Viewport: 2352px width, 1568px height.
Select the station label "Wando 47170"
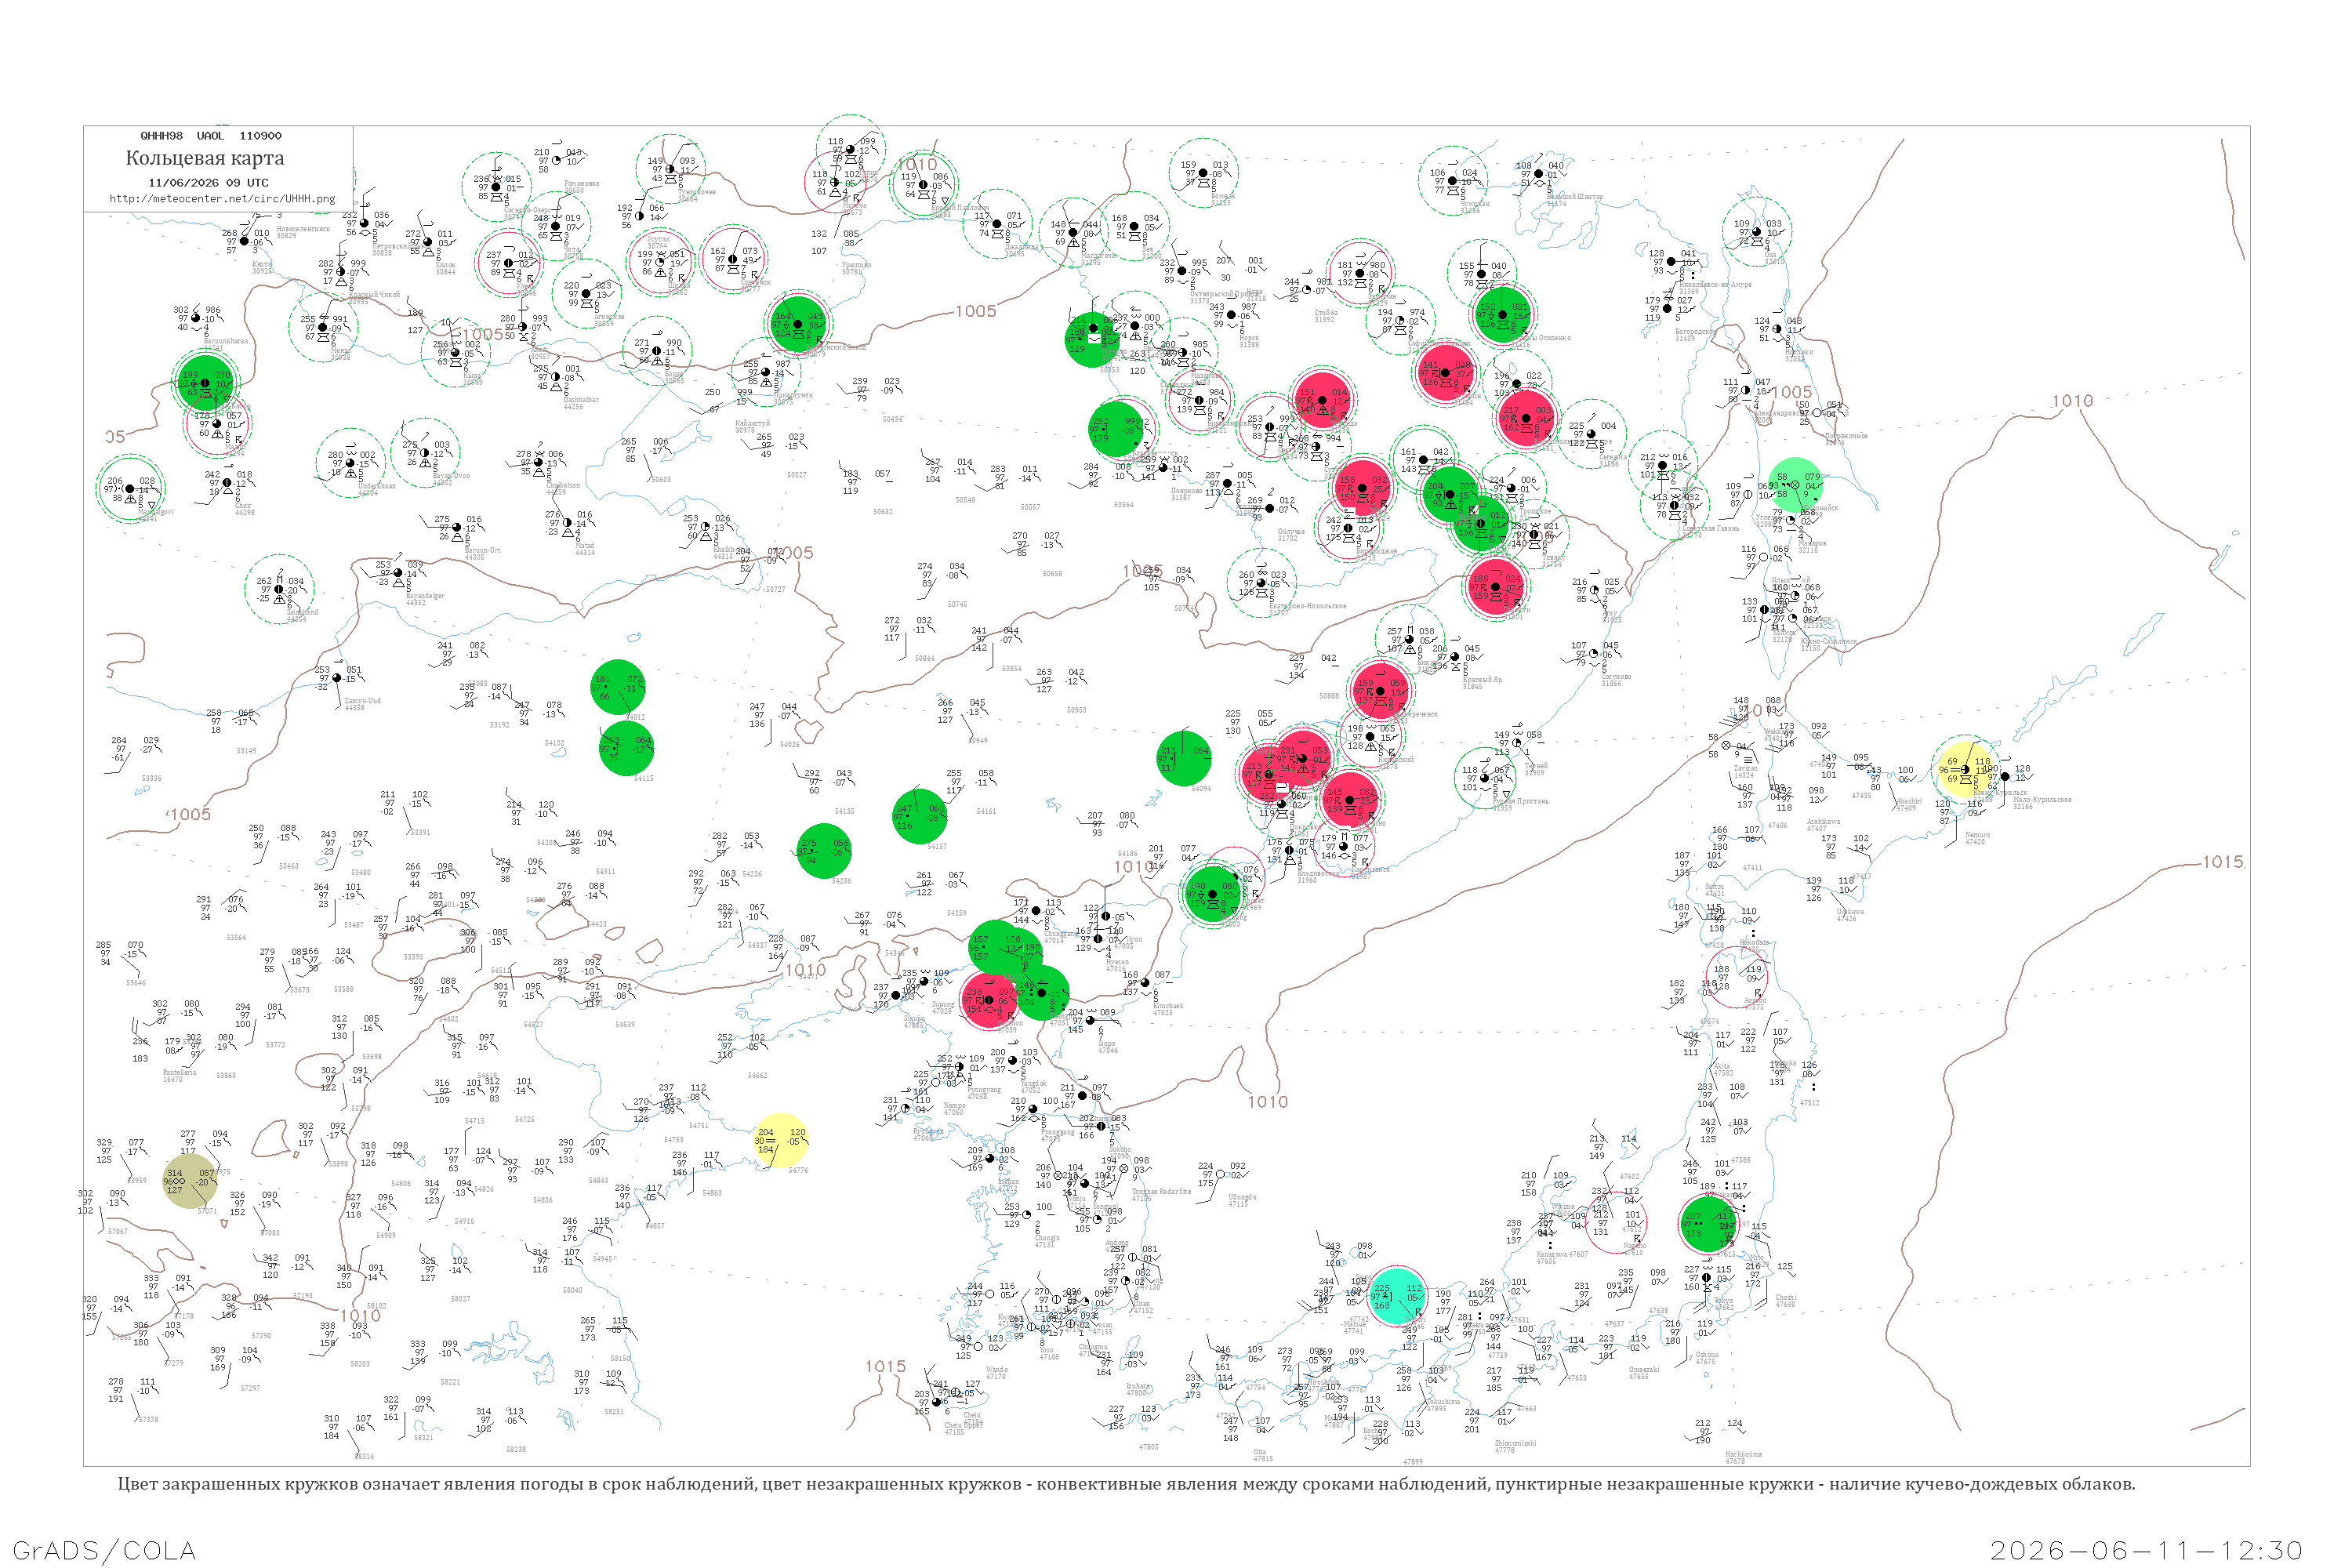(997, 1373)
